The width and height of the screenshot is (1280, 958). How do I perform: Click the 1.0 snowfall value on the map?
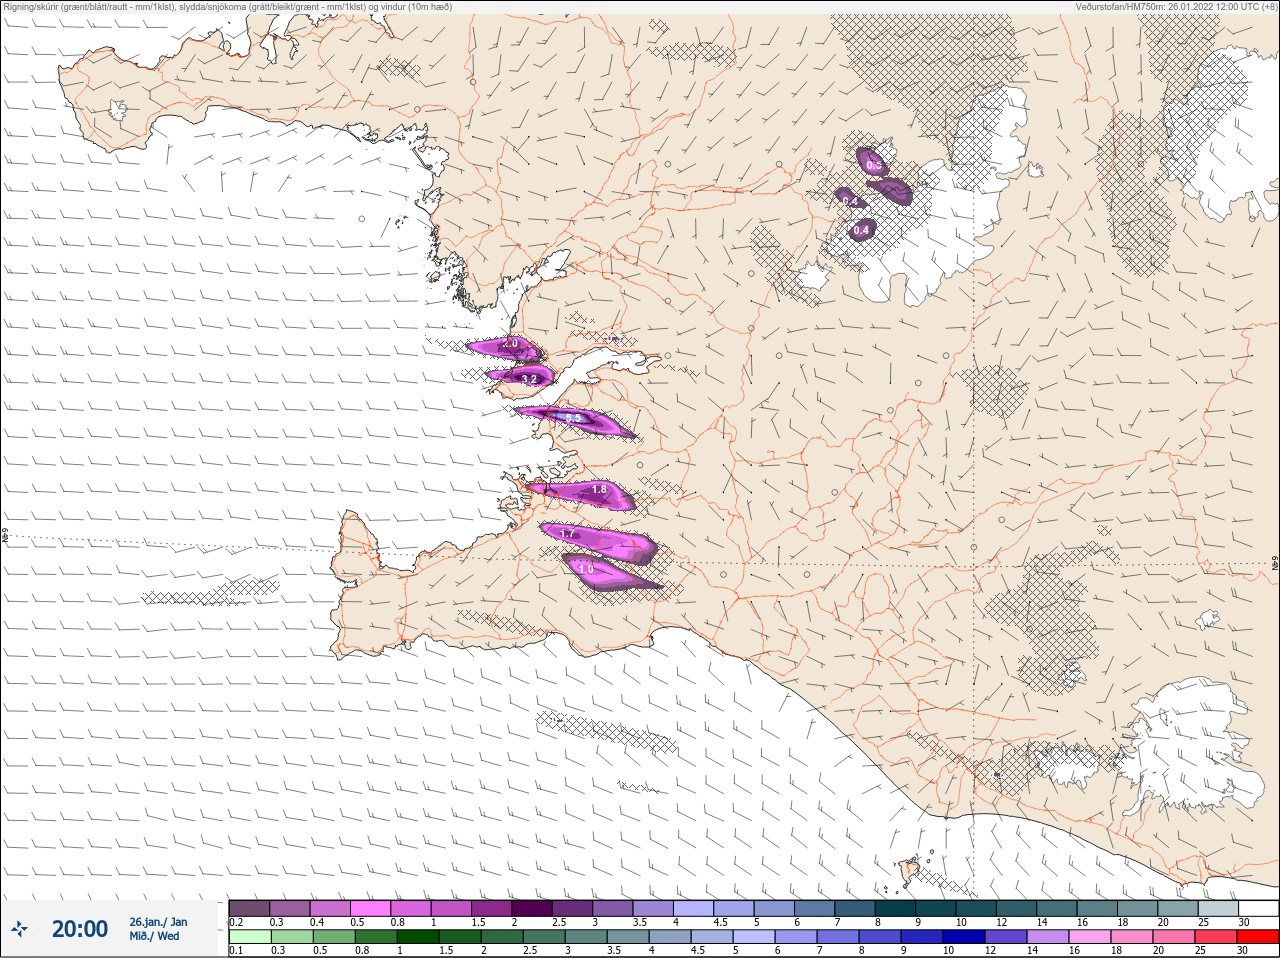(587, 568)
